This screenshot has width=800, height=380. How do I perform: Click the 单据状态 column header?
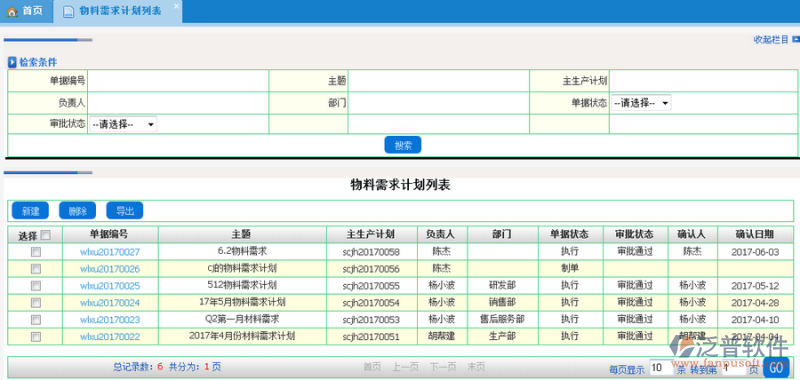570,235
